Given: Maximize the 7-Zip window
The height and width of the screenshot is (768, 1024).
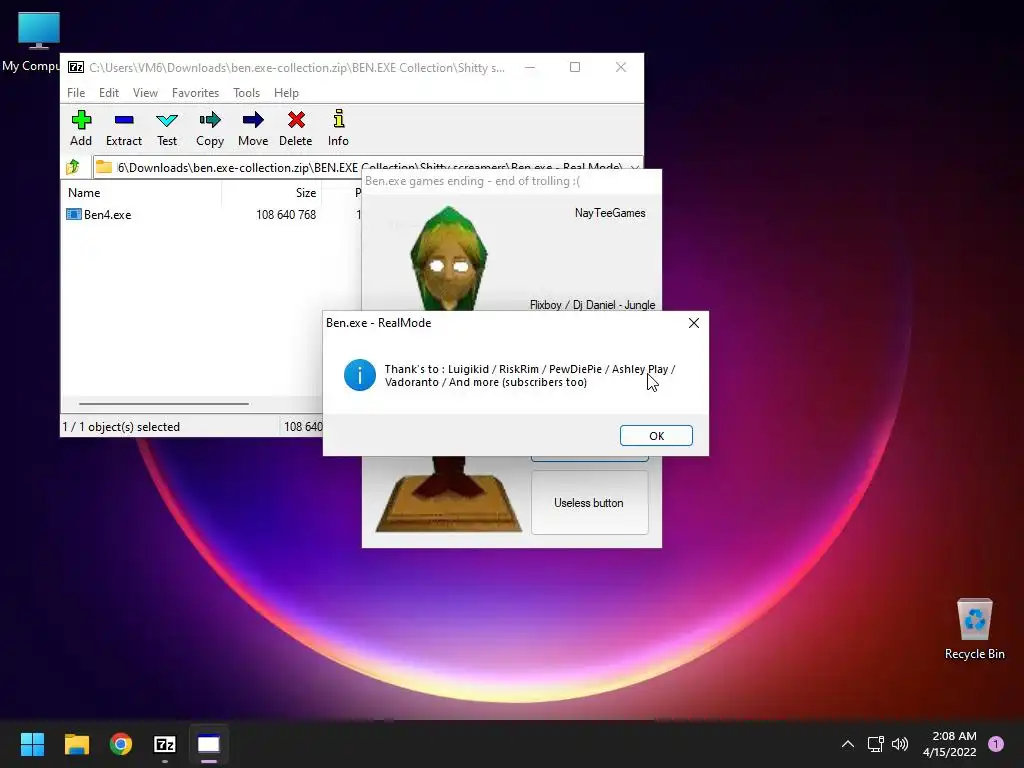Looking at the screenshot, I should pyautogui.click(x=575, y=67).
